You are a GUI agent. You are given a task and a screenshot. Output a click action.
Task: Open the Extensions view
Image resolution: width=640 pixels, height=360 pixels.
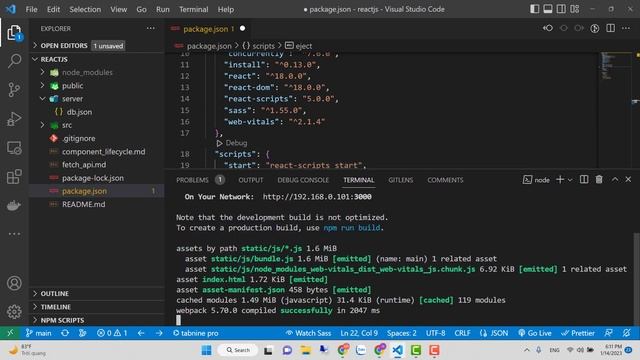coord(14,177)
